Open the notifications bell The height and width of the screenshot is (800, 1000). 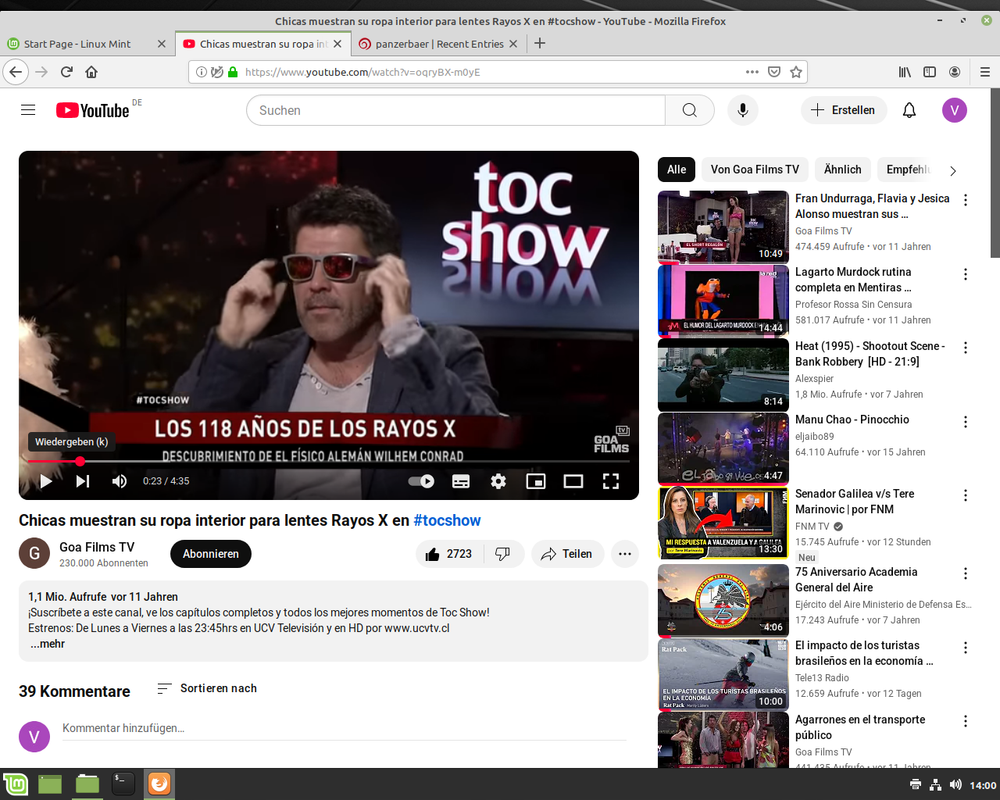pyautogui.click(x=909, y=110)
